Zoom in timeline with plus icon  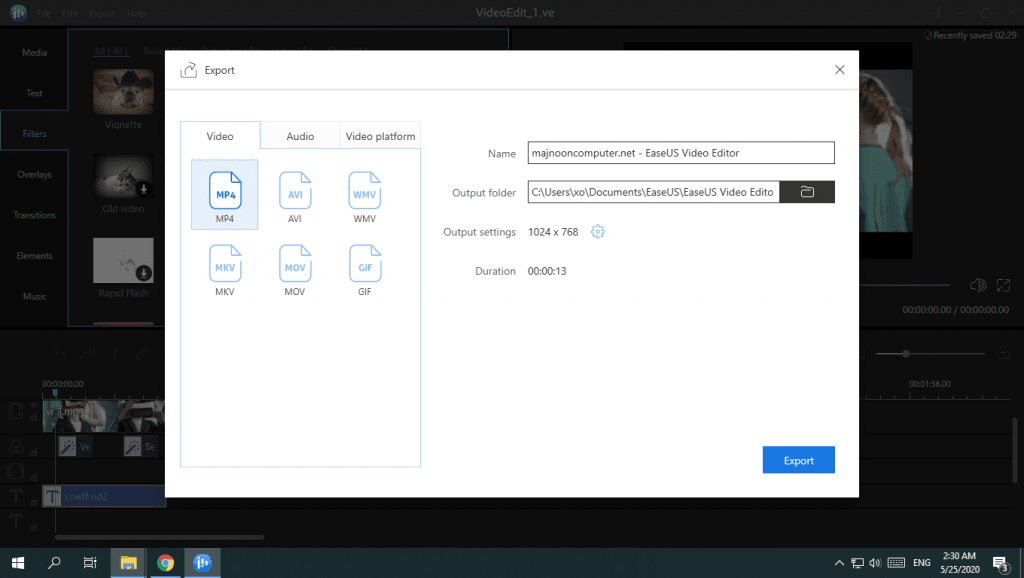[1004, 353]
